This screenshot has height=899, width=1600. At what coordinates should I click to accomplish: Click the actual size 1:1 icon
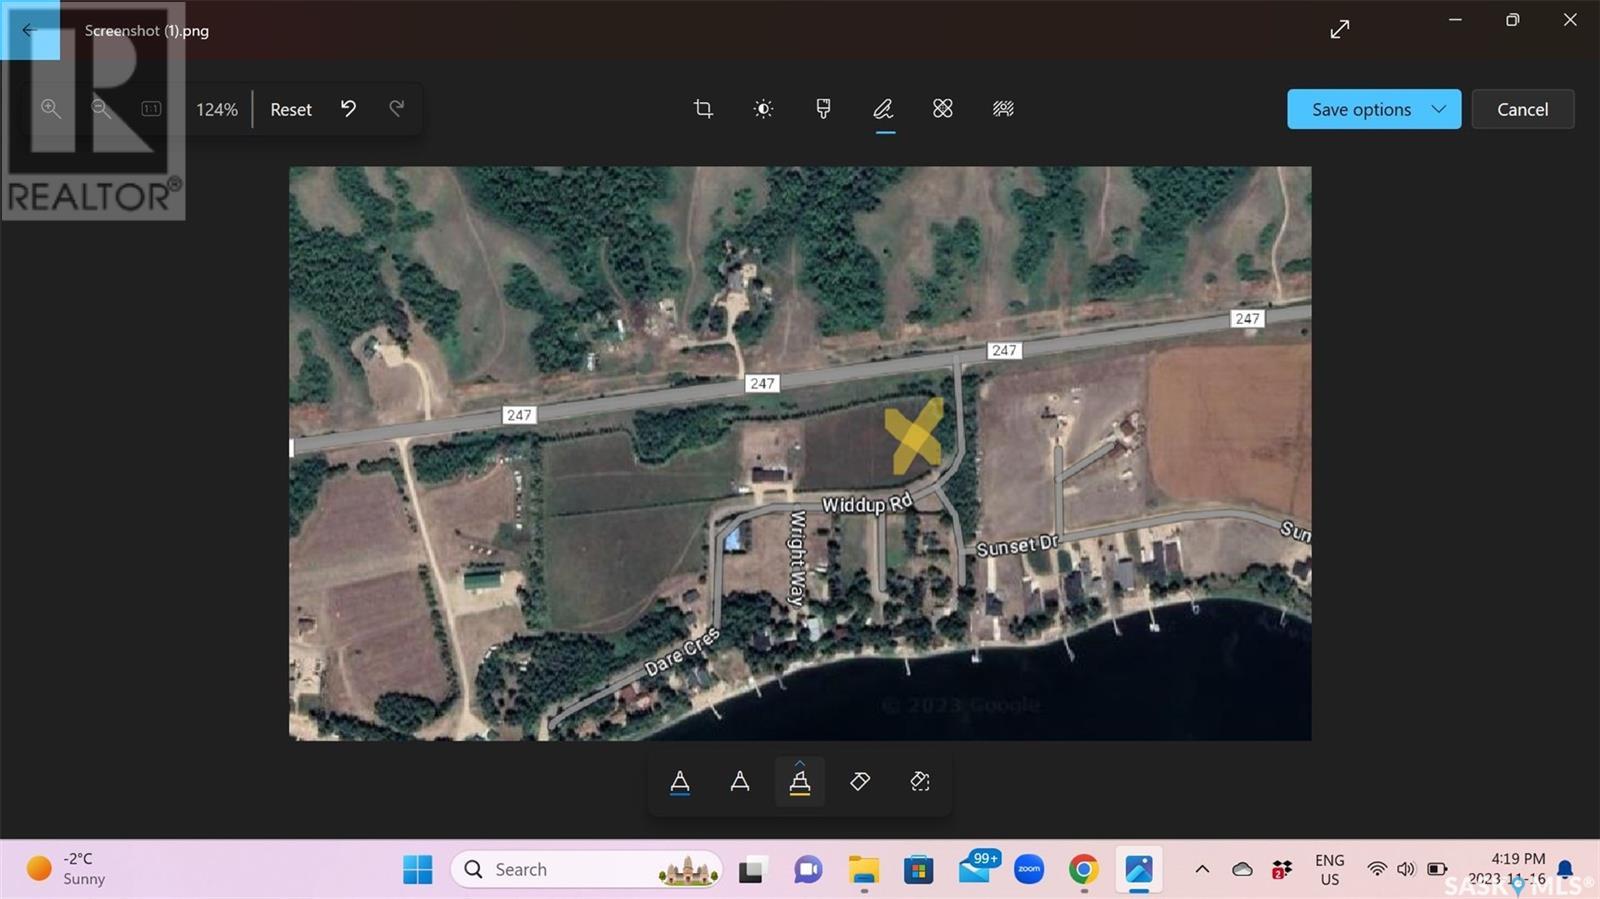(151, 109)
